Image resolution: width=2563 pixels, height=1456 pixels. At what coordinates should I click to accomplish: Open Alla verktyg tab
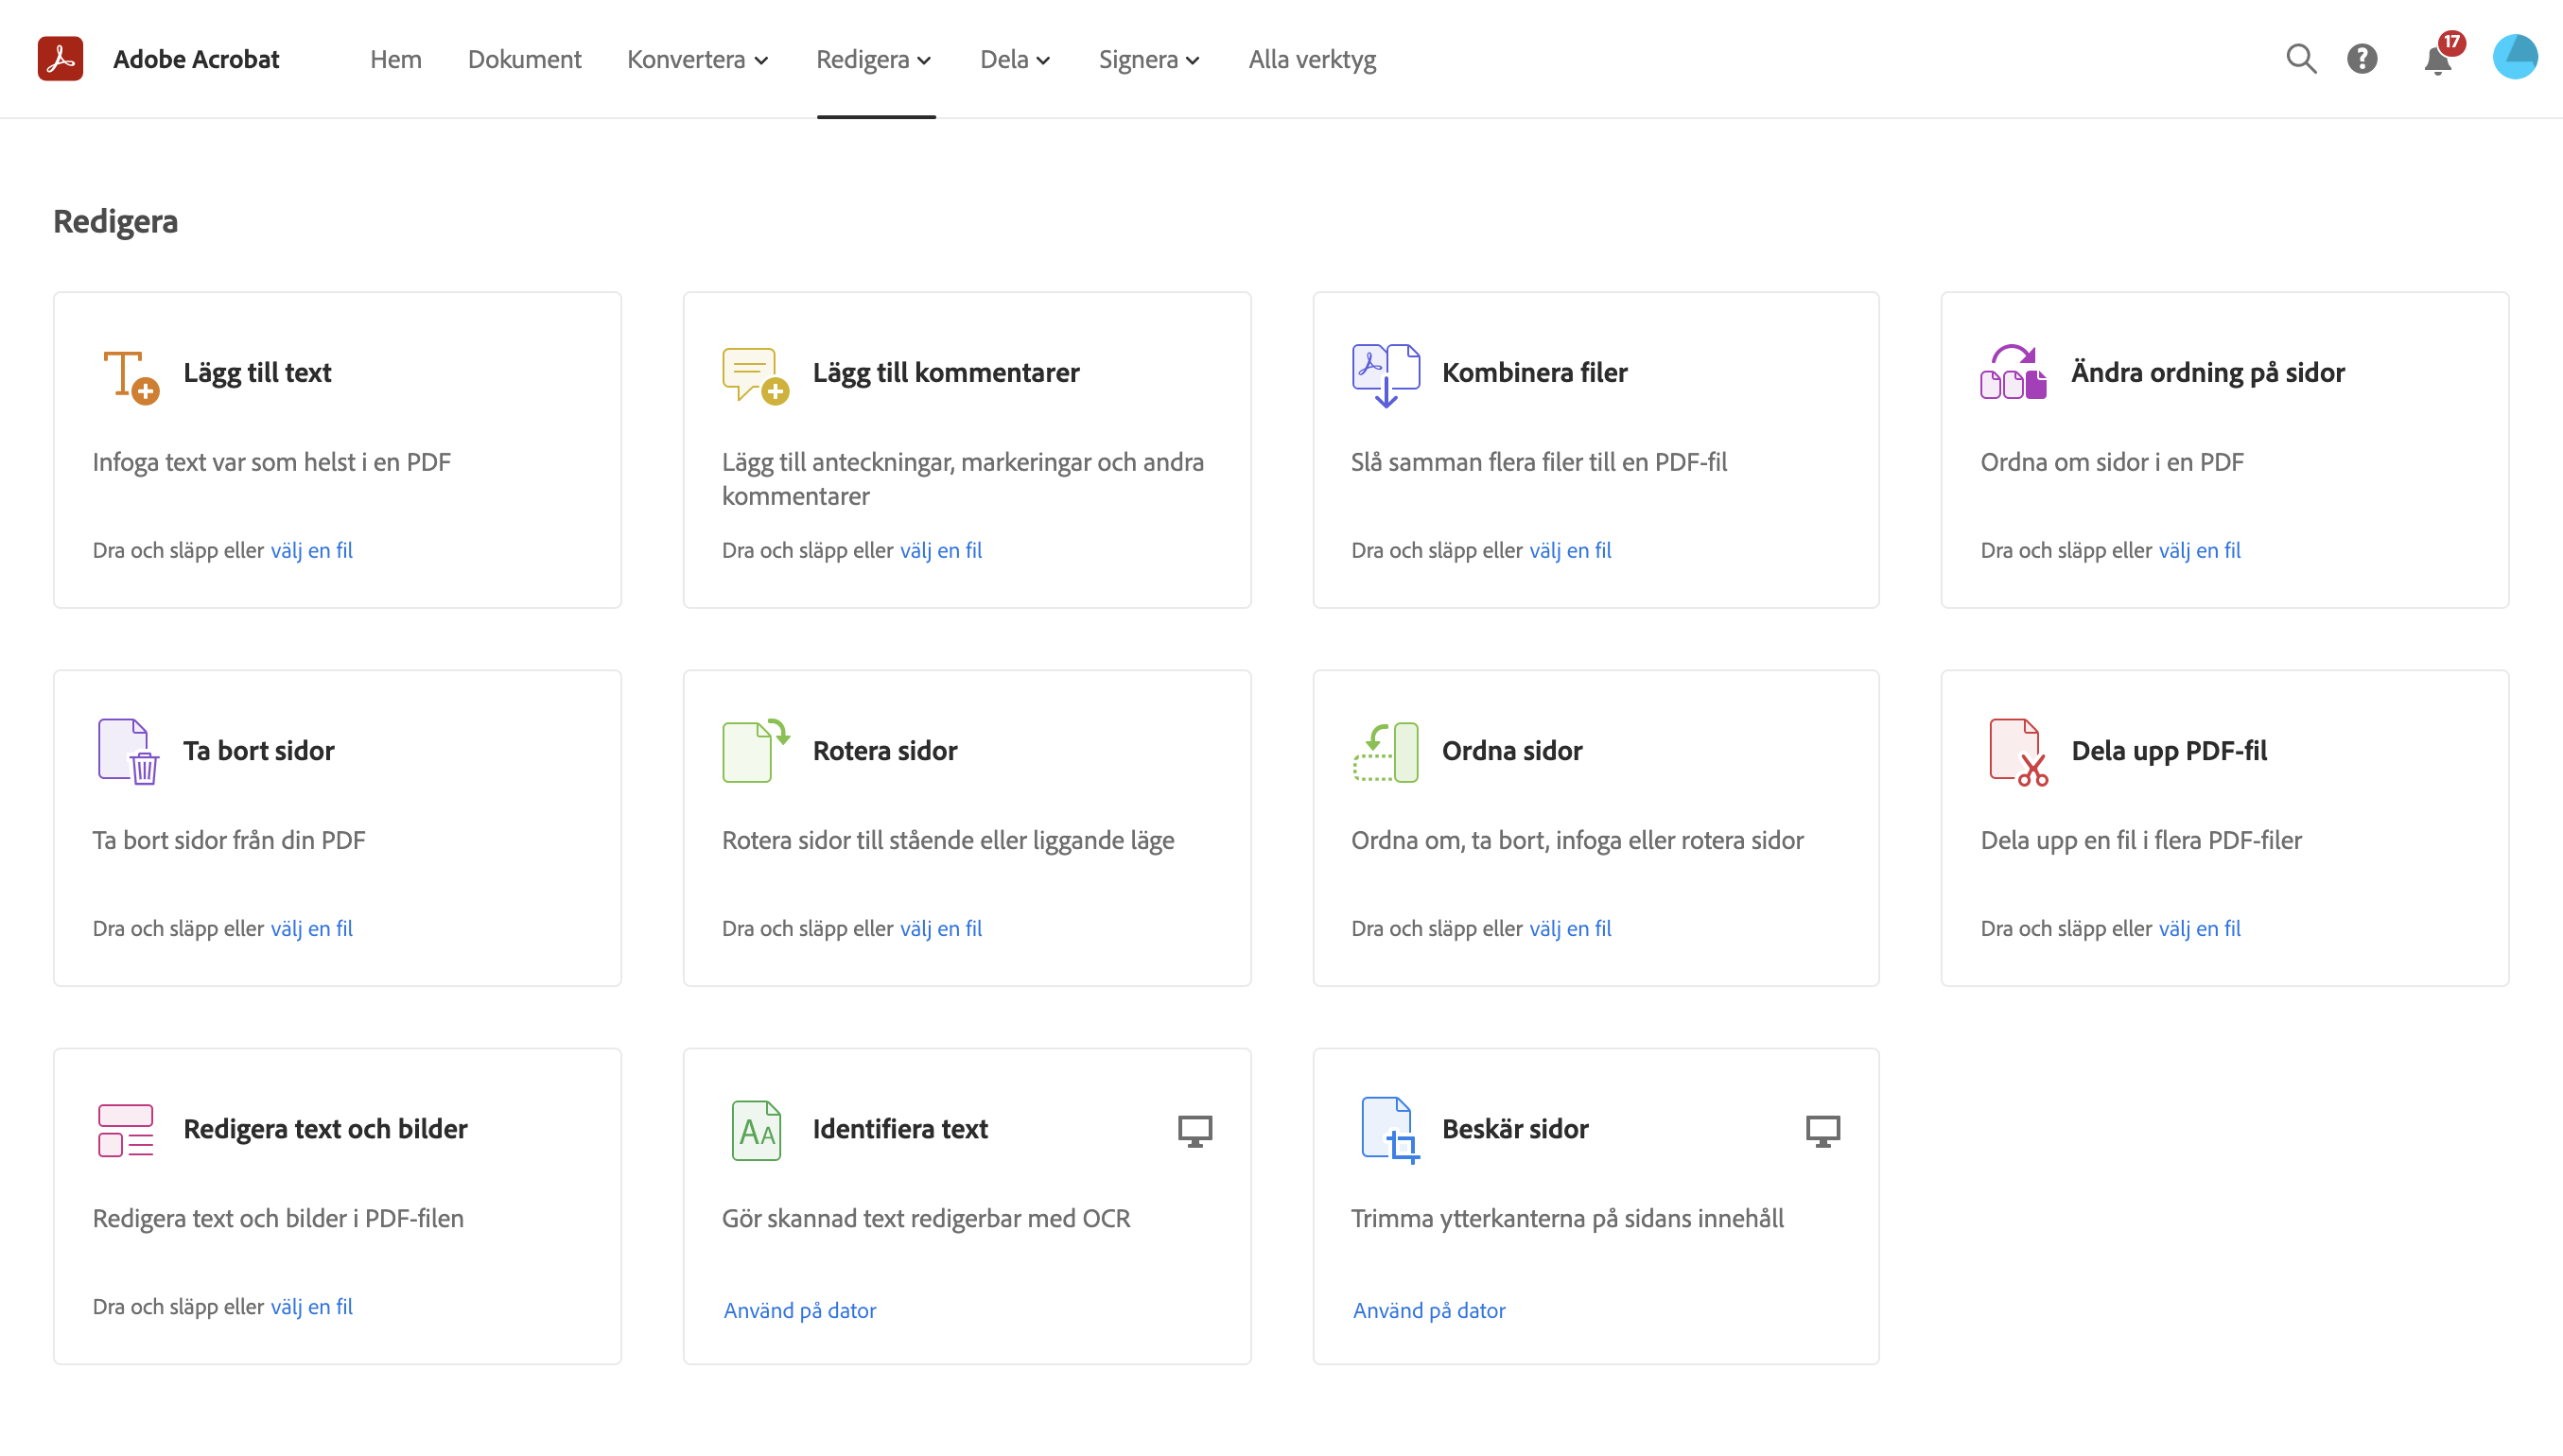pyautogui.click(x=1312, y=59)
